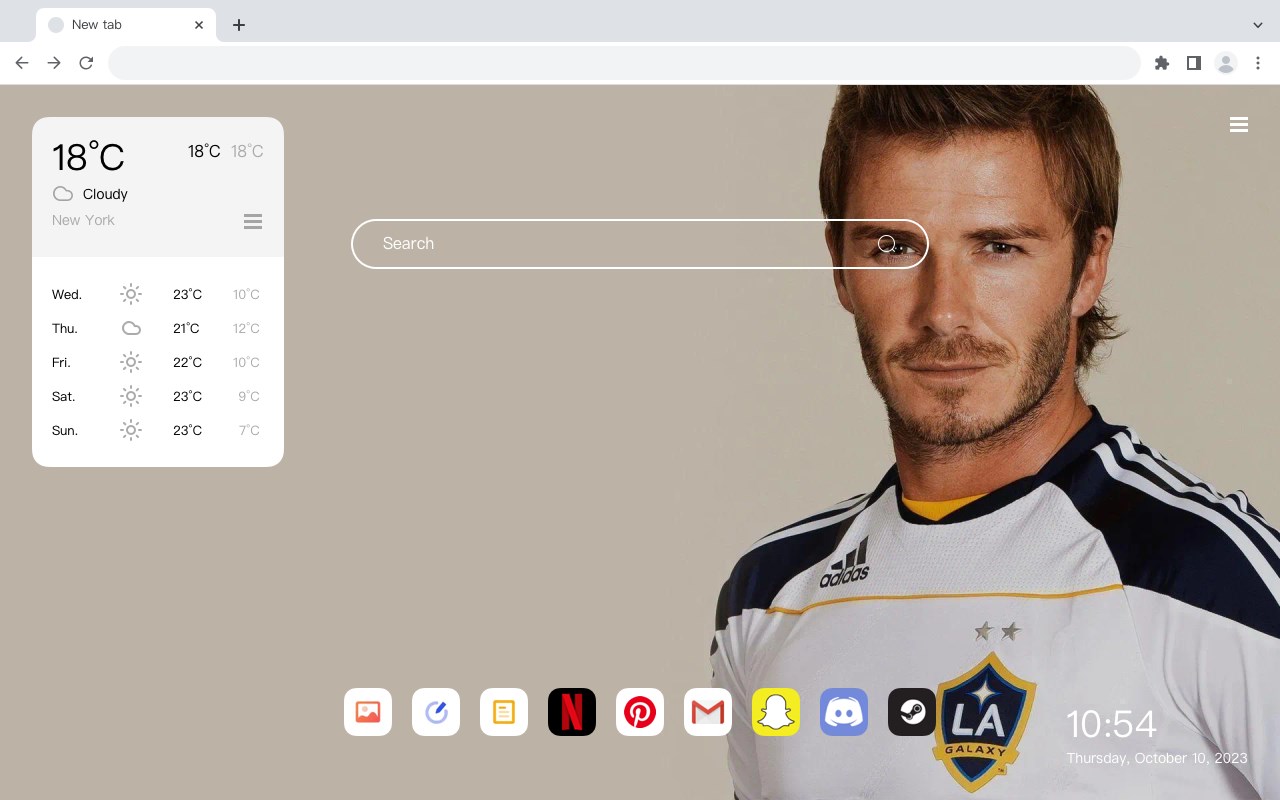
Task: Select the Sat. forecast row
Action: [157, 396]
